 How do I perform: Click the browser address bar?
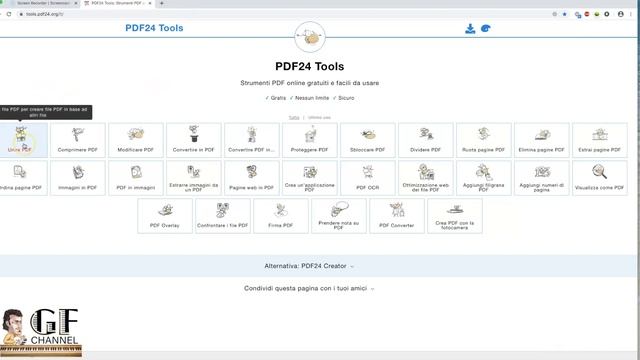286,14
